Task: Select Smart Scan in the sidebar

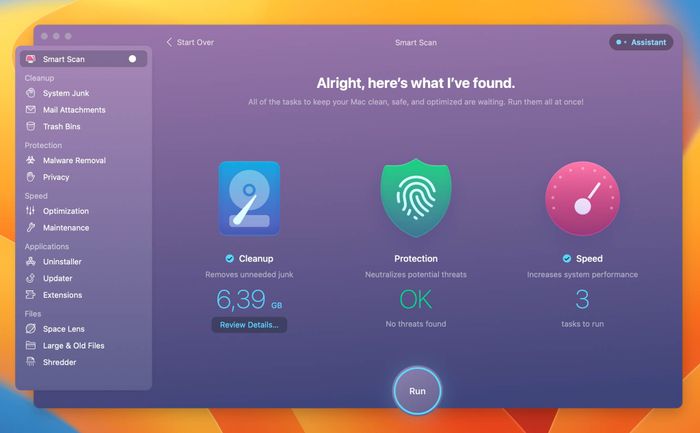Action: click(83, 59)
